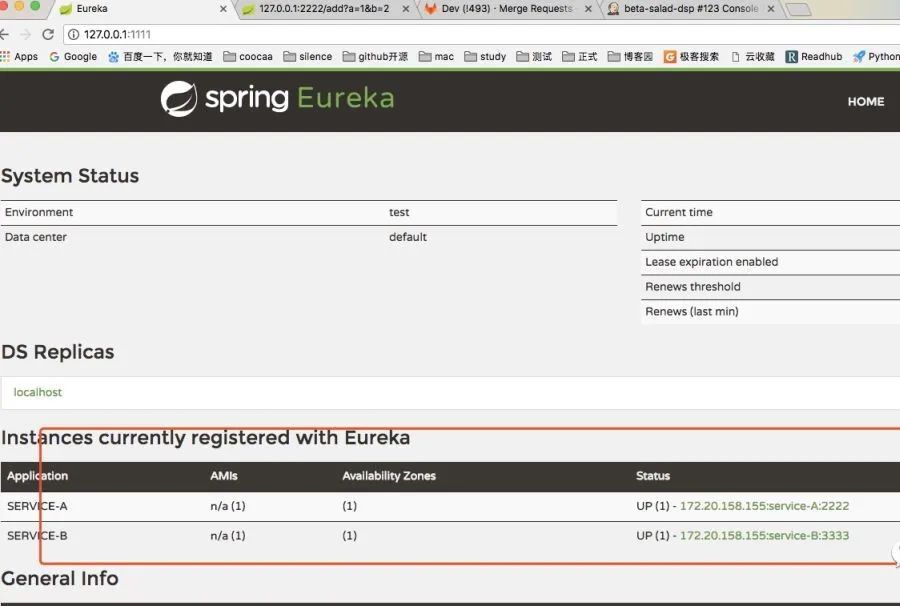
Task: Click the Spring Eureka logo
Action: 277,99
